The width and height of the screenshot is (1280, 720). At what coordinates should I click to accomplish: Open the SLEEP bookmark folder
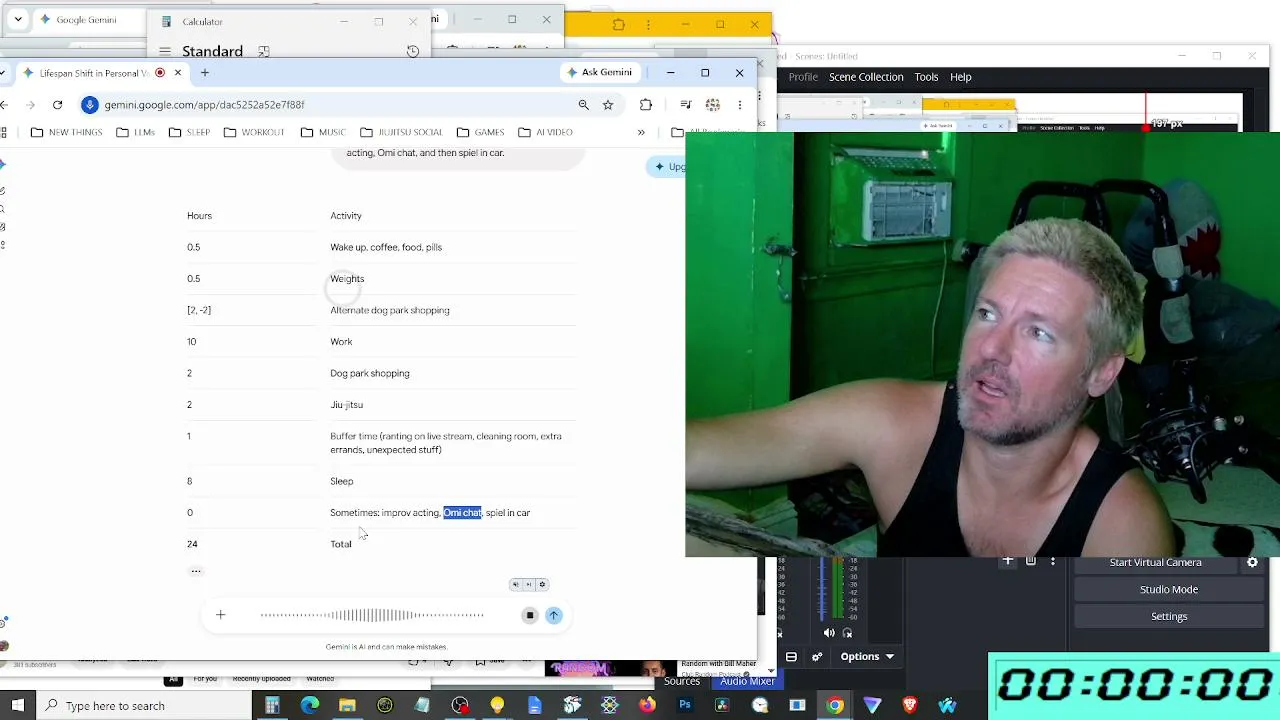click(189, 132)
